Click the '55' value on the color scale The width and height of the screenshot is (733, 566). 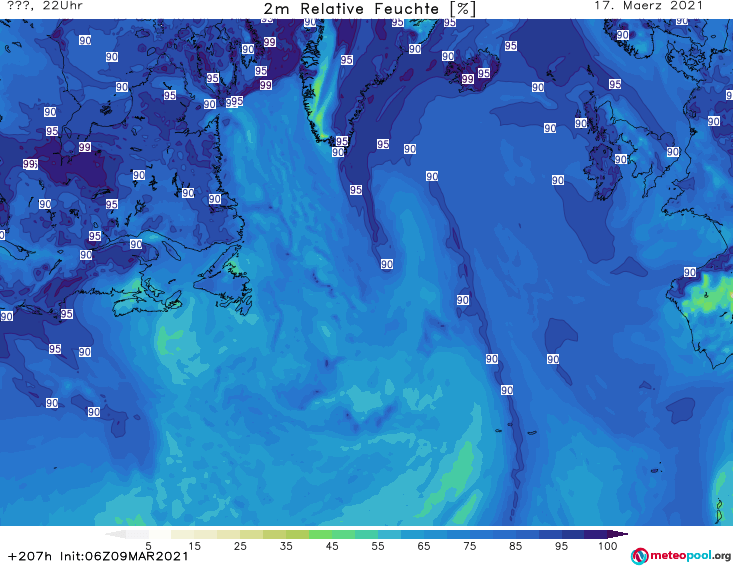377,546
